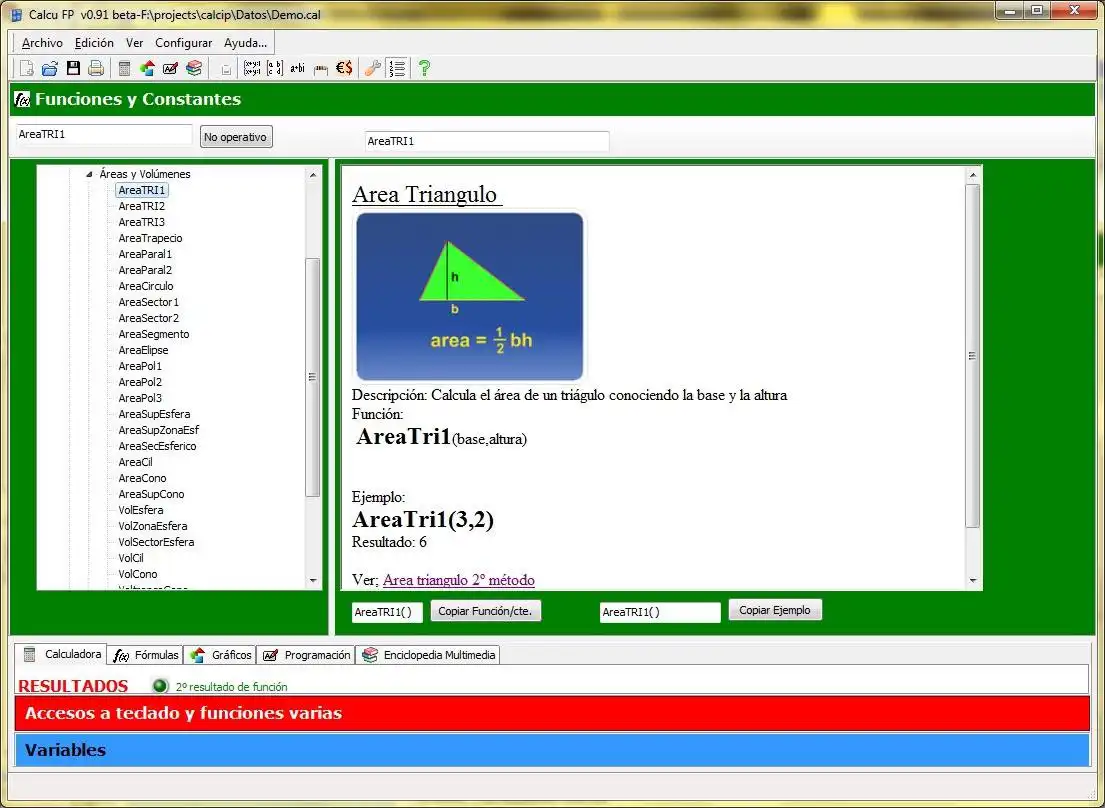
Task: Switch to the Enciclopedia Multimedia tab
Action: tap(428, 655)
